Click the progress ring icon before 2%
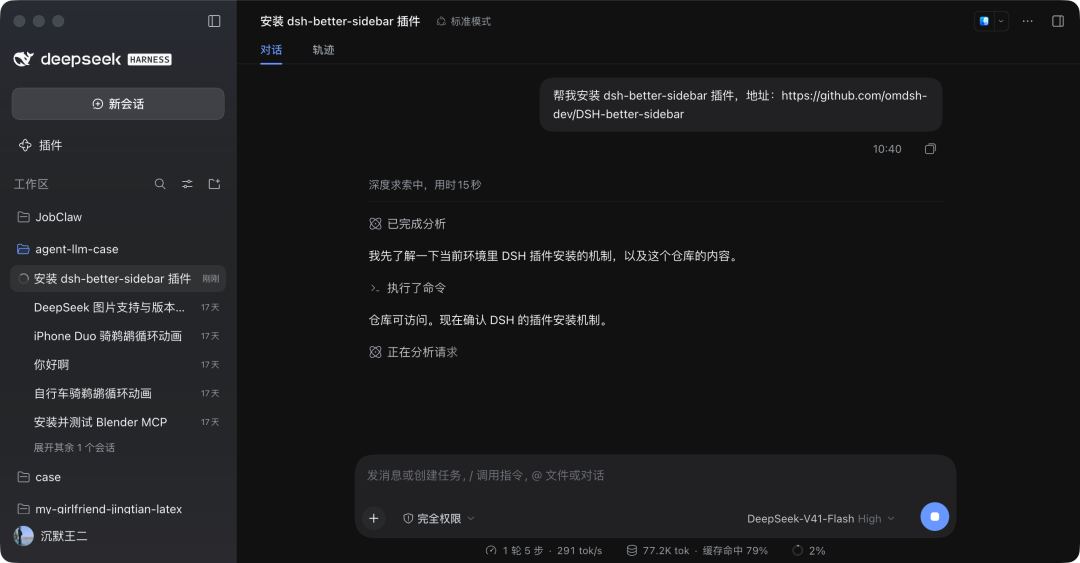Viewport: 1080px width, 563px height. (798, 551)
